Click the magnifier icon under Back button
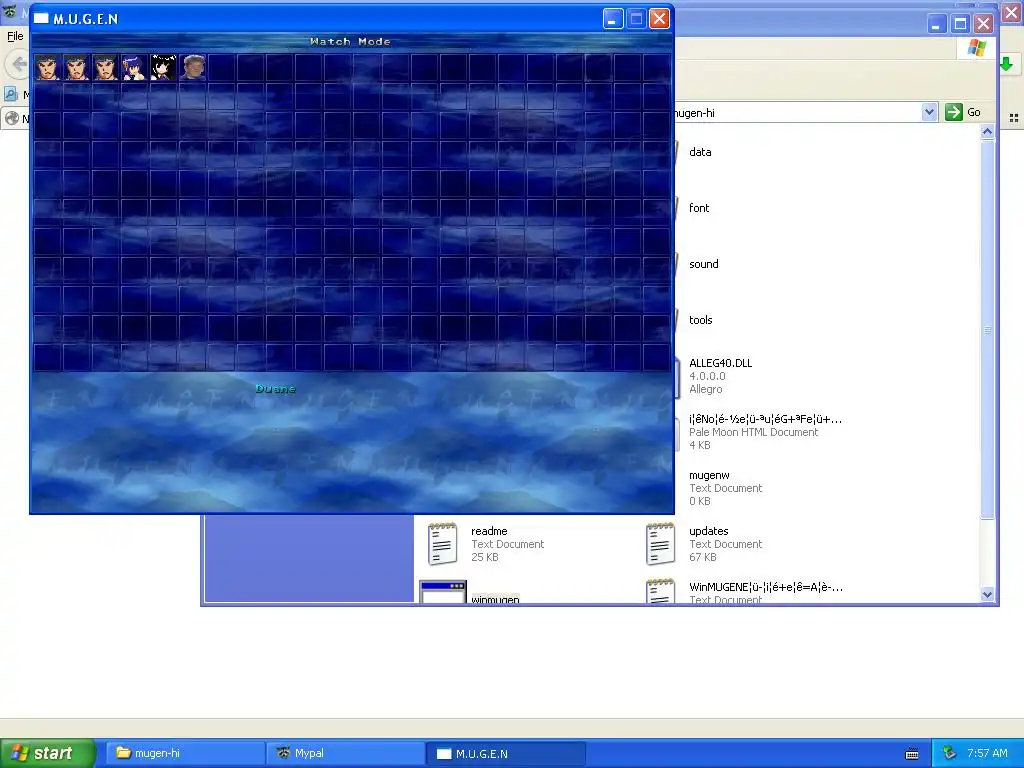1024x768 pixels. (11, 94)
